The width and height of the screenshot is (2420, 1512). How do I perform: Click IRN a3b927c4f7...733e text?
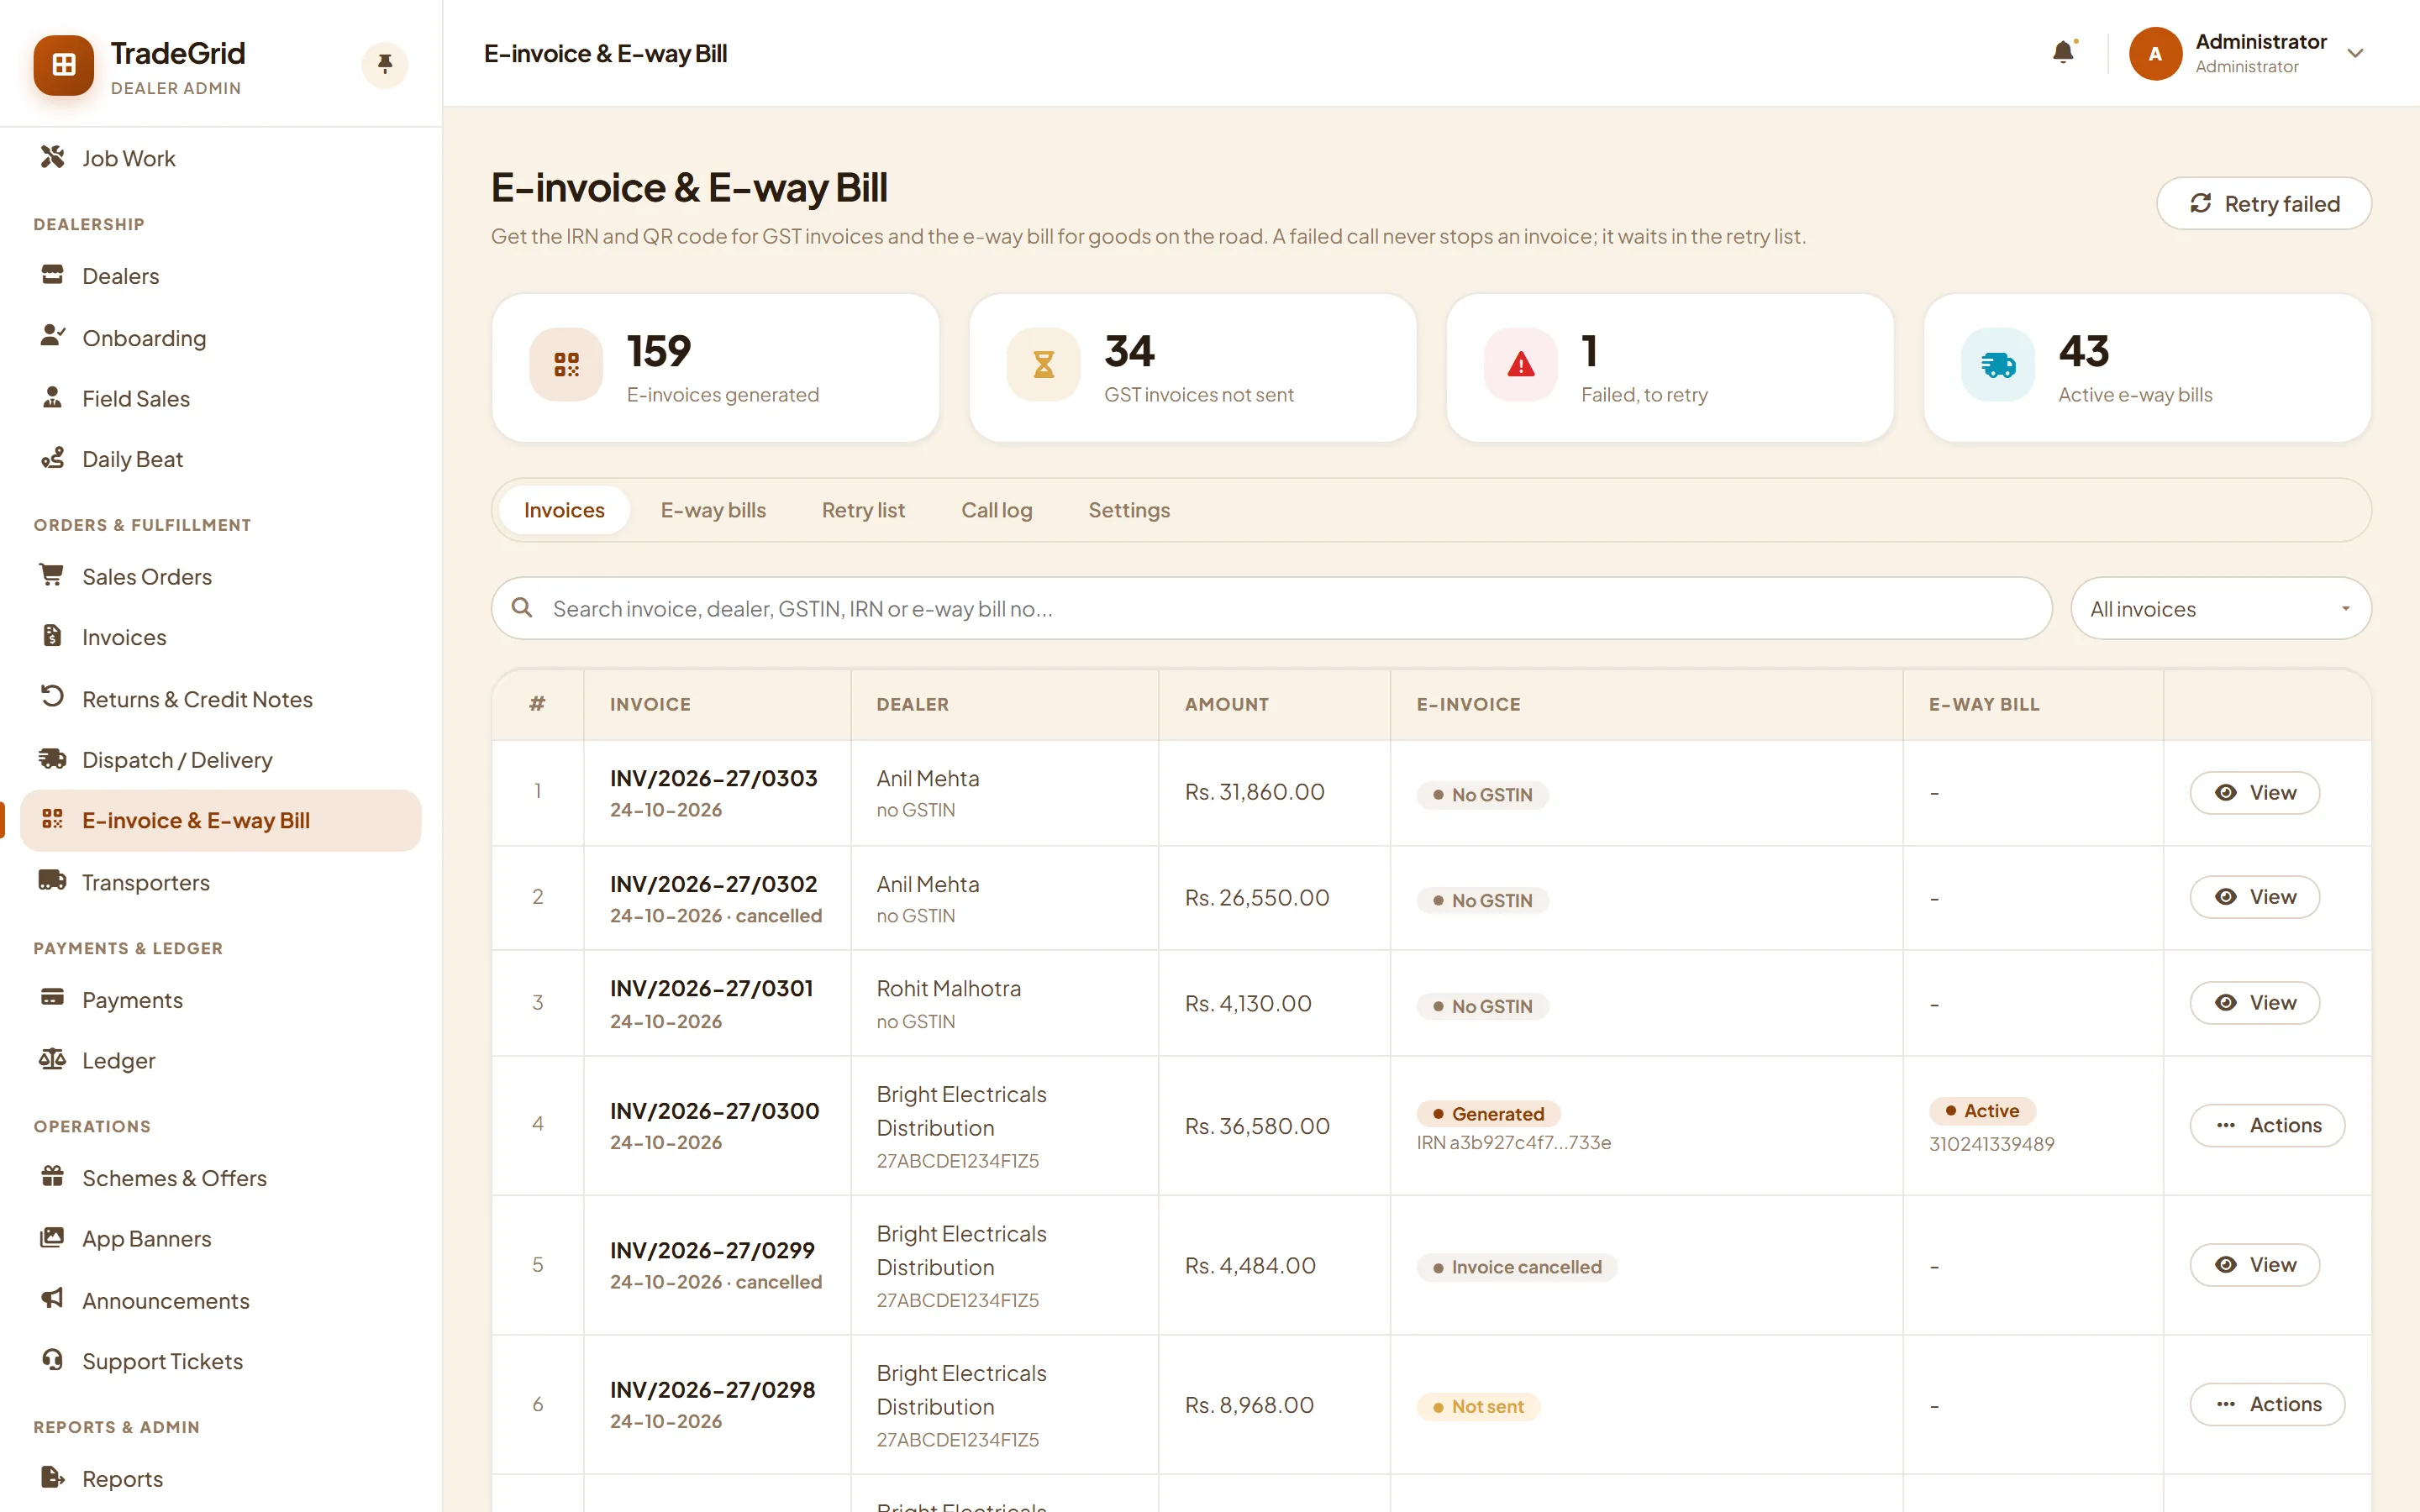click(1513, 1142)
